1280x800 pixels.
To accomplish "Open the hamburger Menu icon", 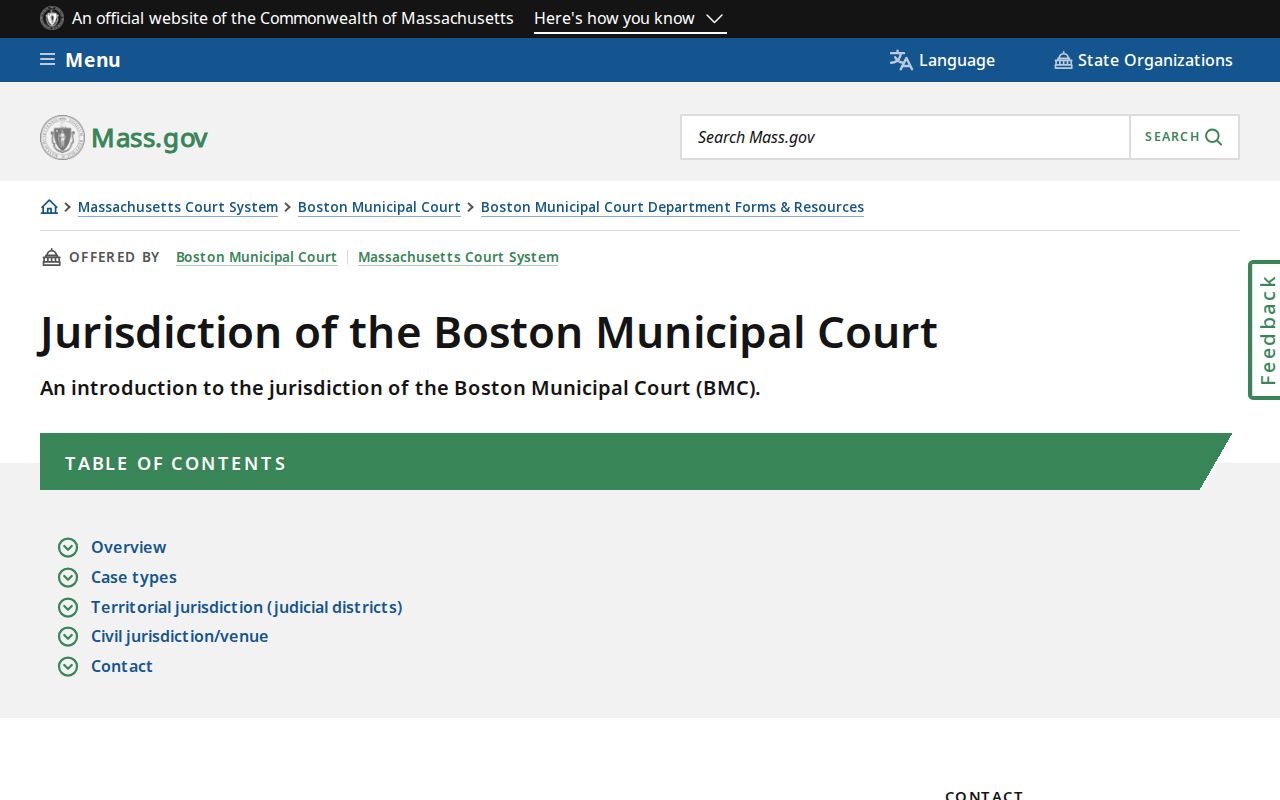I will (x=47, y=60).
